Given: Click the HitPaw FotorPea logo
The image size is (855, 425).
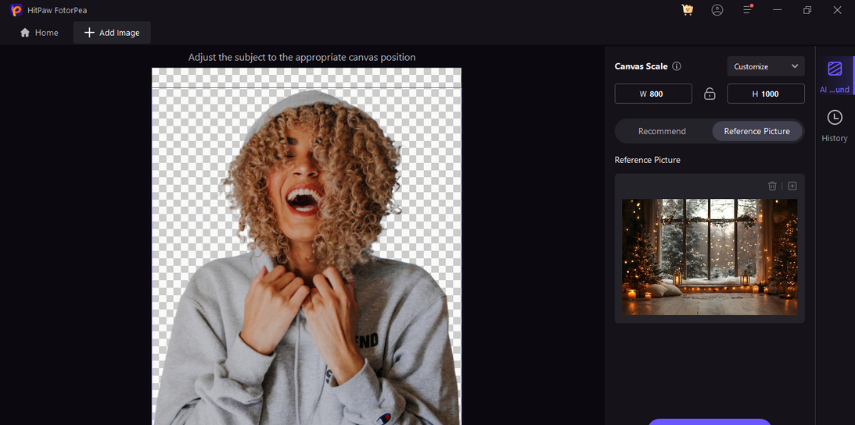Looking at the screenshot, I should [x=16, y=10].
